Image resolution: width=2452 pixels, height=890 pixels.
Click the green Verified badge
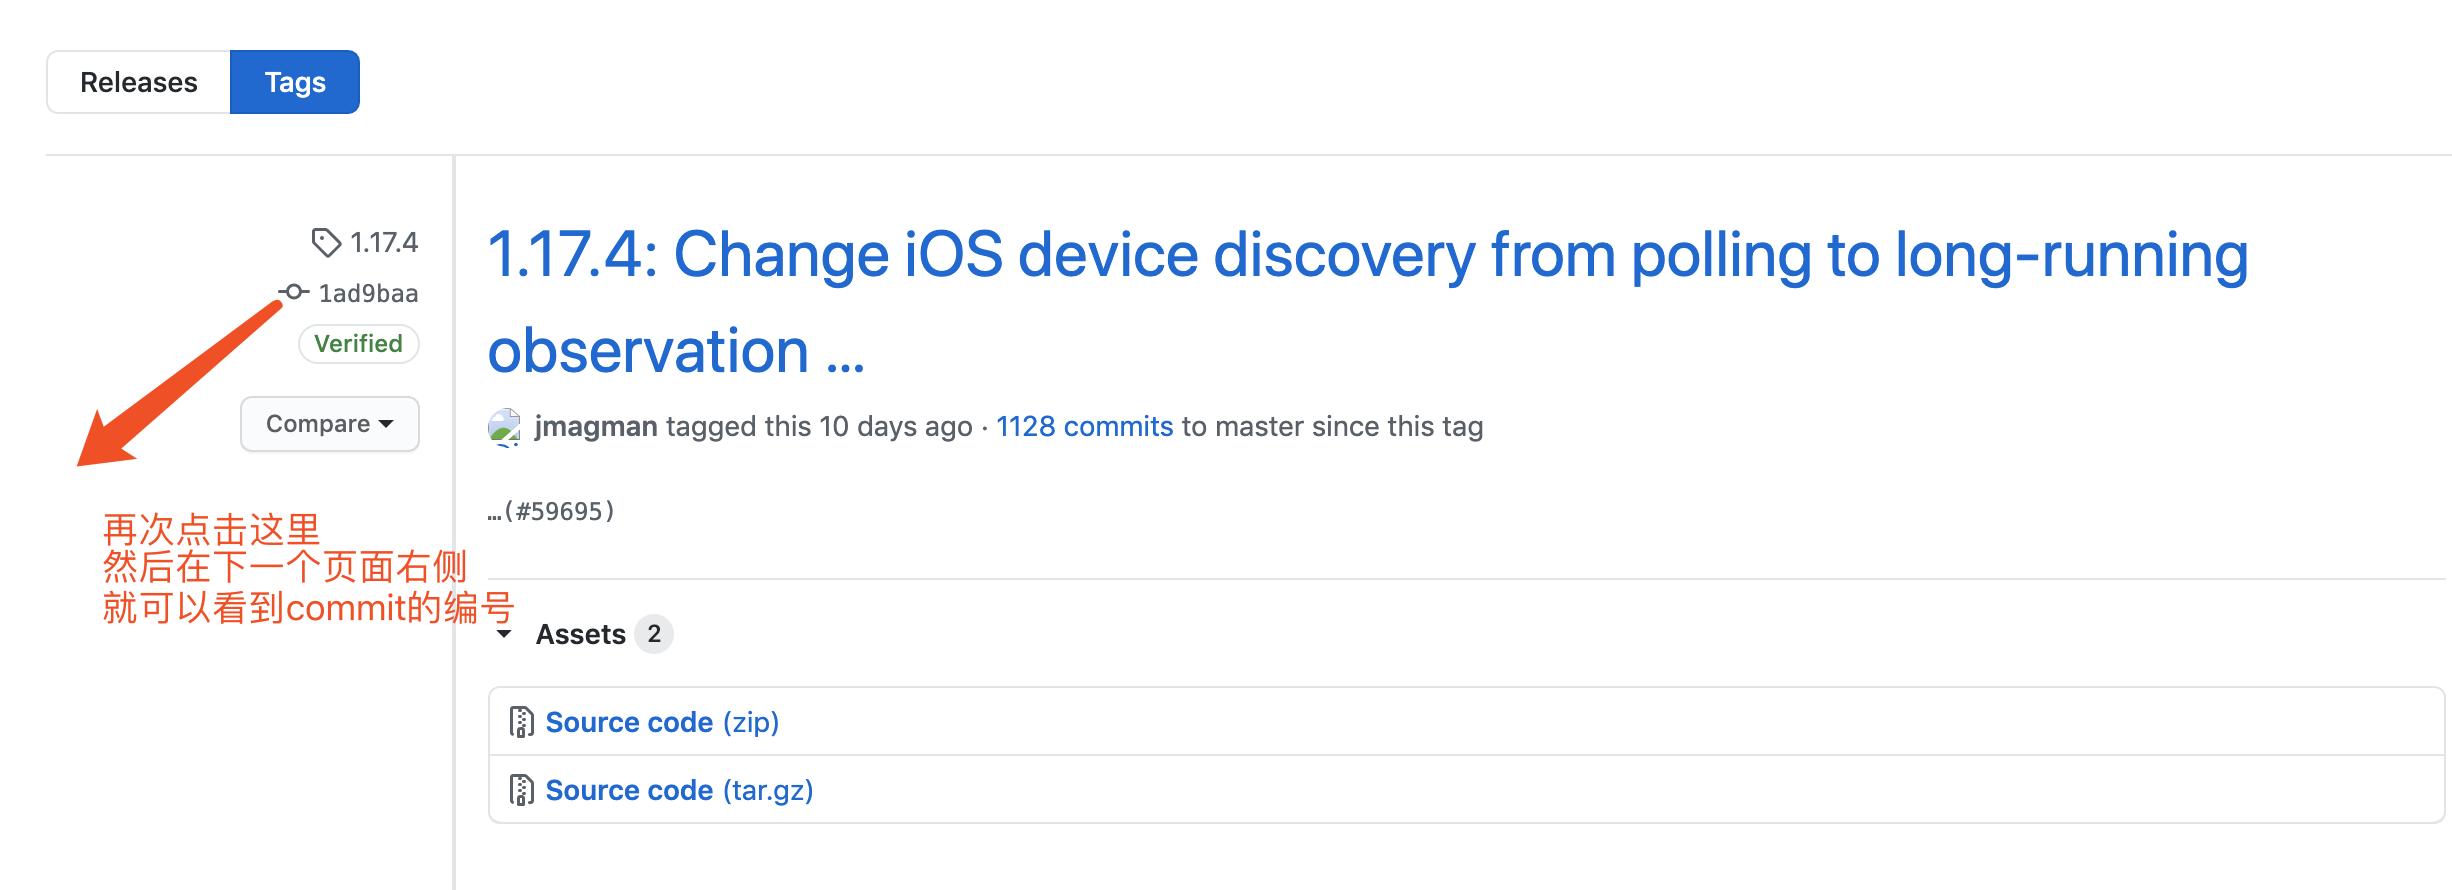click(x=358, y=344)
